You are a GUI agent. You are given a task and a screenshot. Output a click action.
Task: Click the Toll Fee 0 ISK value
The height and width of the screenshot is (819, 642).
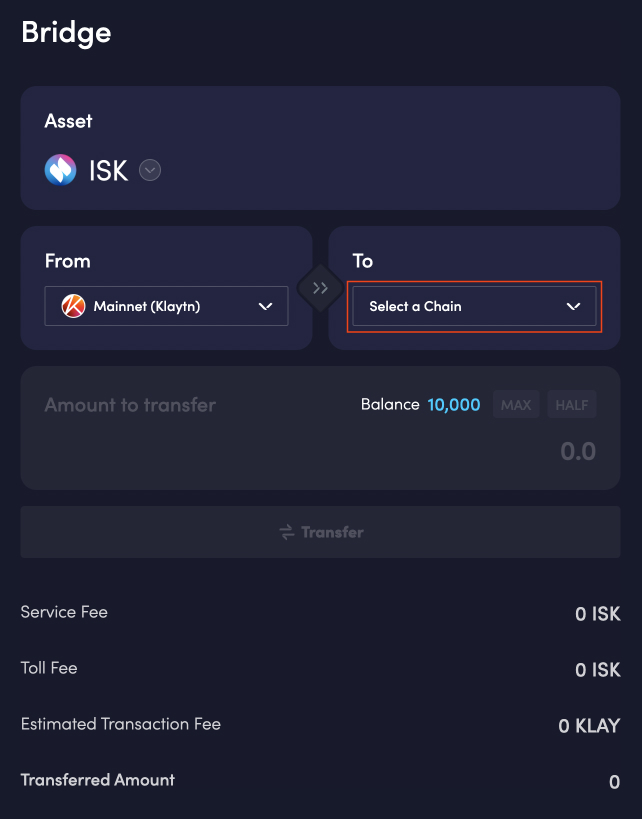point(598,670)
